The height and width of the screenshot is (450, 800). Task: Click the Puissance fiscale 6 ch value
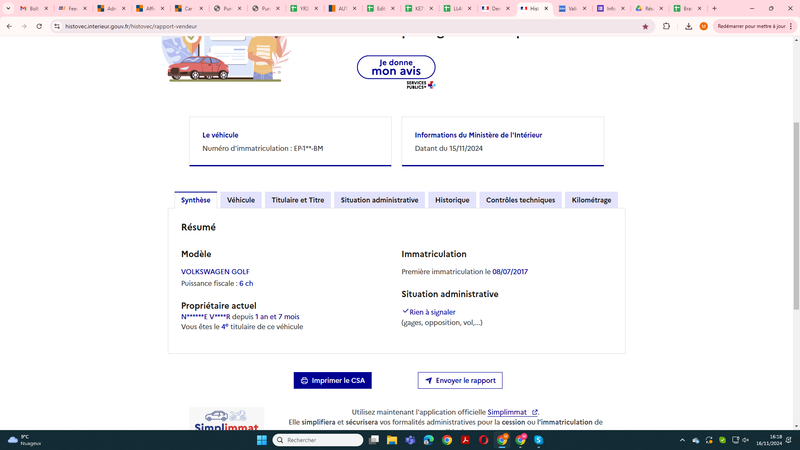point(246,283)
